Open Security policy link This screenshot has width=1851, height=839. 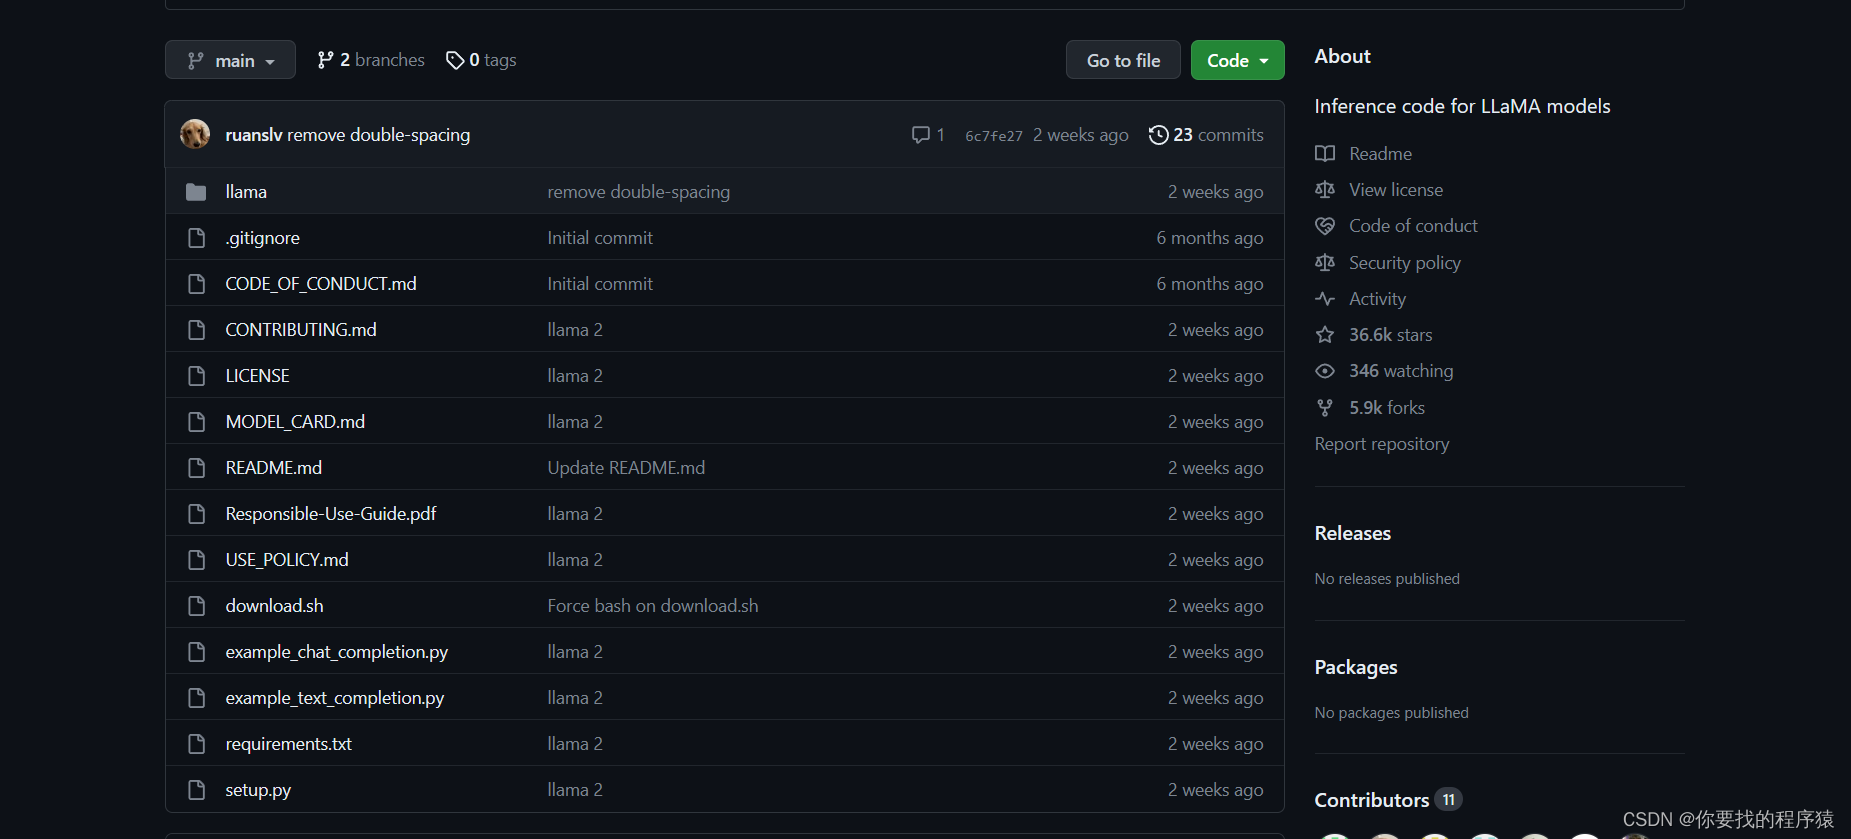[x=1405, y=262]
